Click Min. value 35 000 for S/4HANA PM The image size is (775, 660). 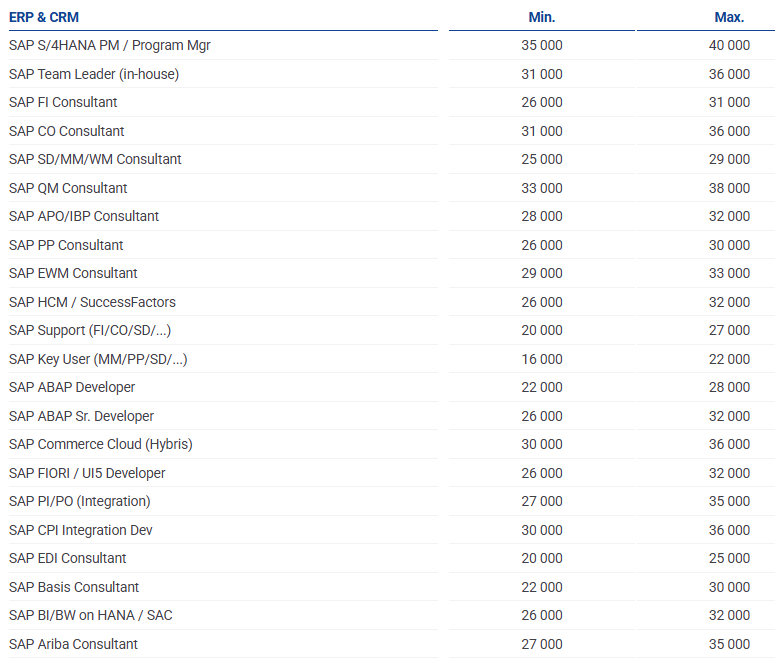click(x=542, y=45)
